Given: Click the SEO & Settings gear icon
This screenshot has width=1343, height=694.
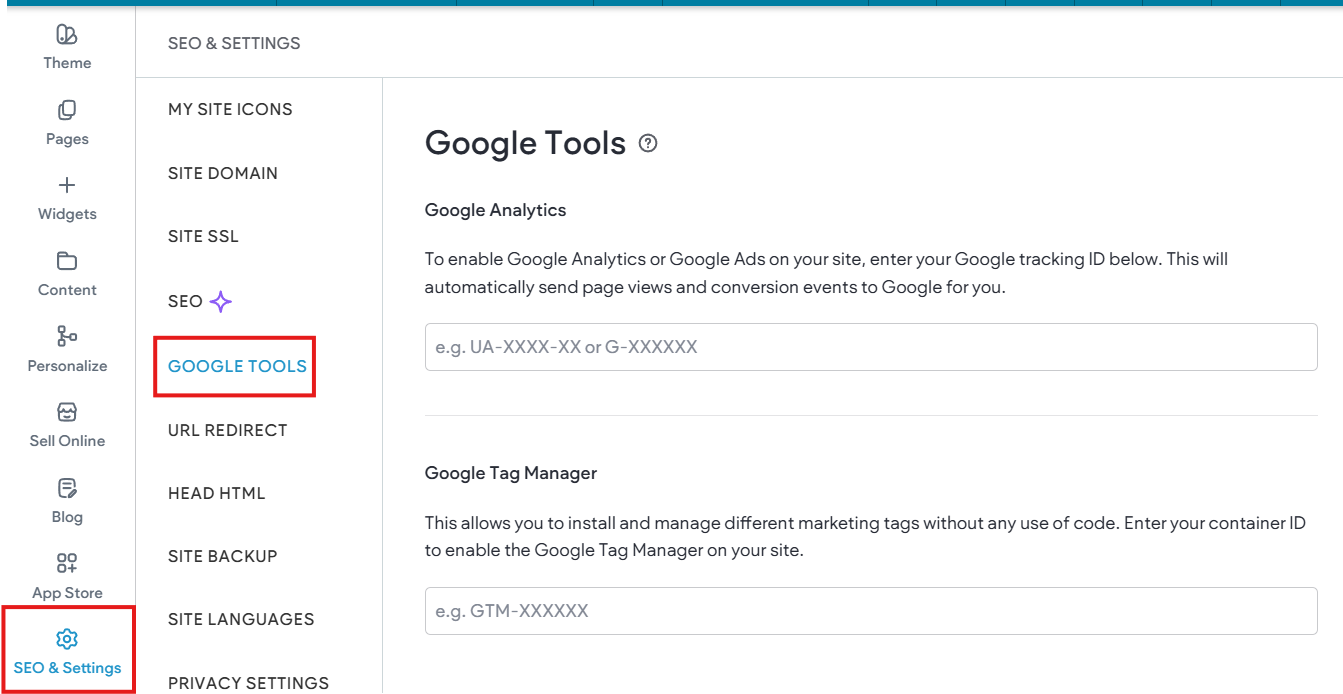Looking at the screenshot, I should [67, 639].
